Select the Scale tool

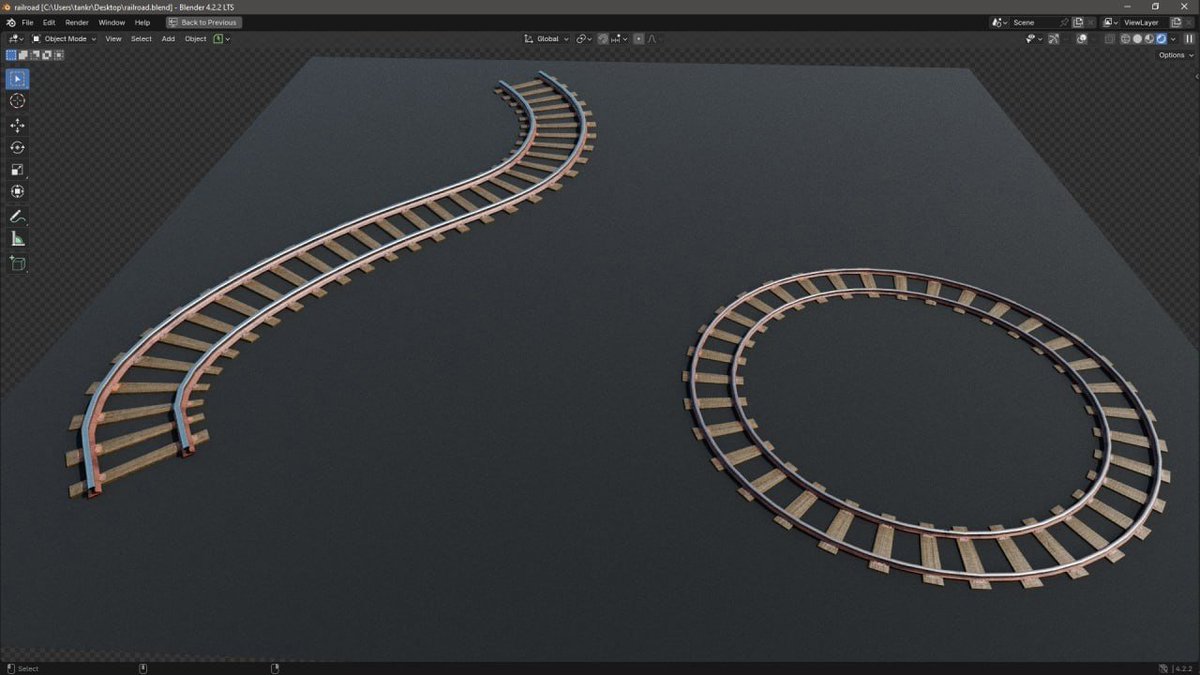click(x=16, y=168)
